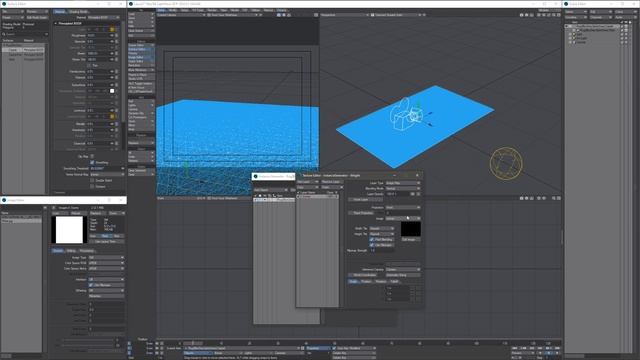Click the white swatch in Surface Editor

112,91
